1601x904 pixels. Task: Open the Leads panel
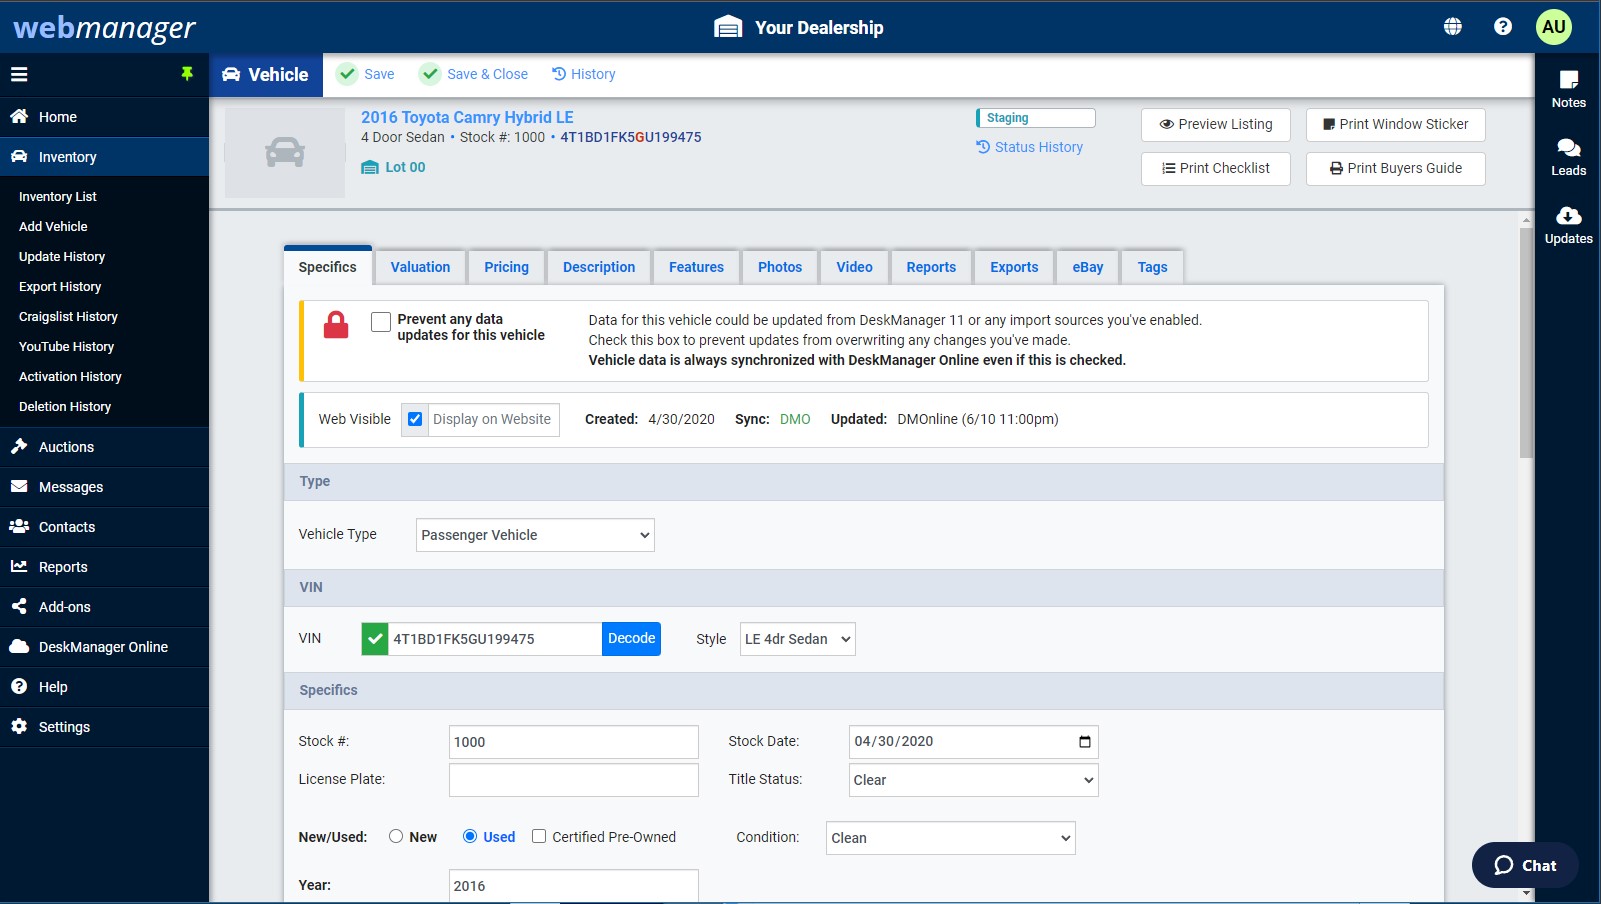point(1568,157)
